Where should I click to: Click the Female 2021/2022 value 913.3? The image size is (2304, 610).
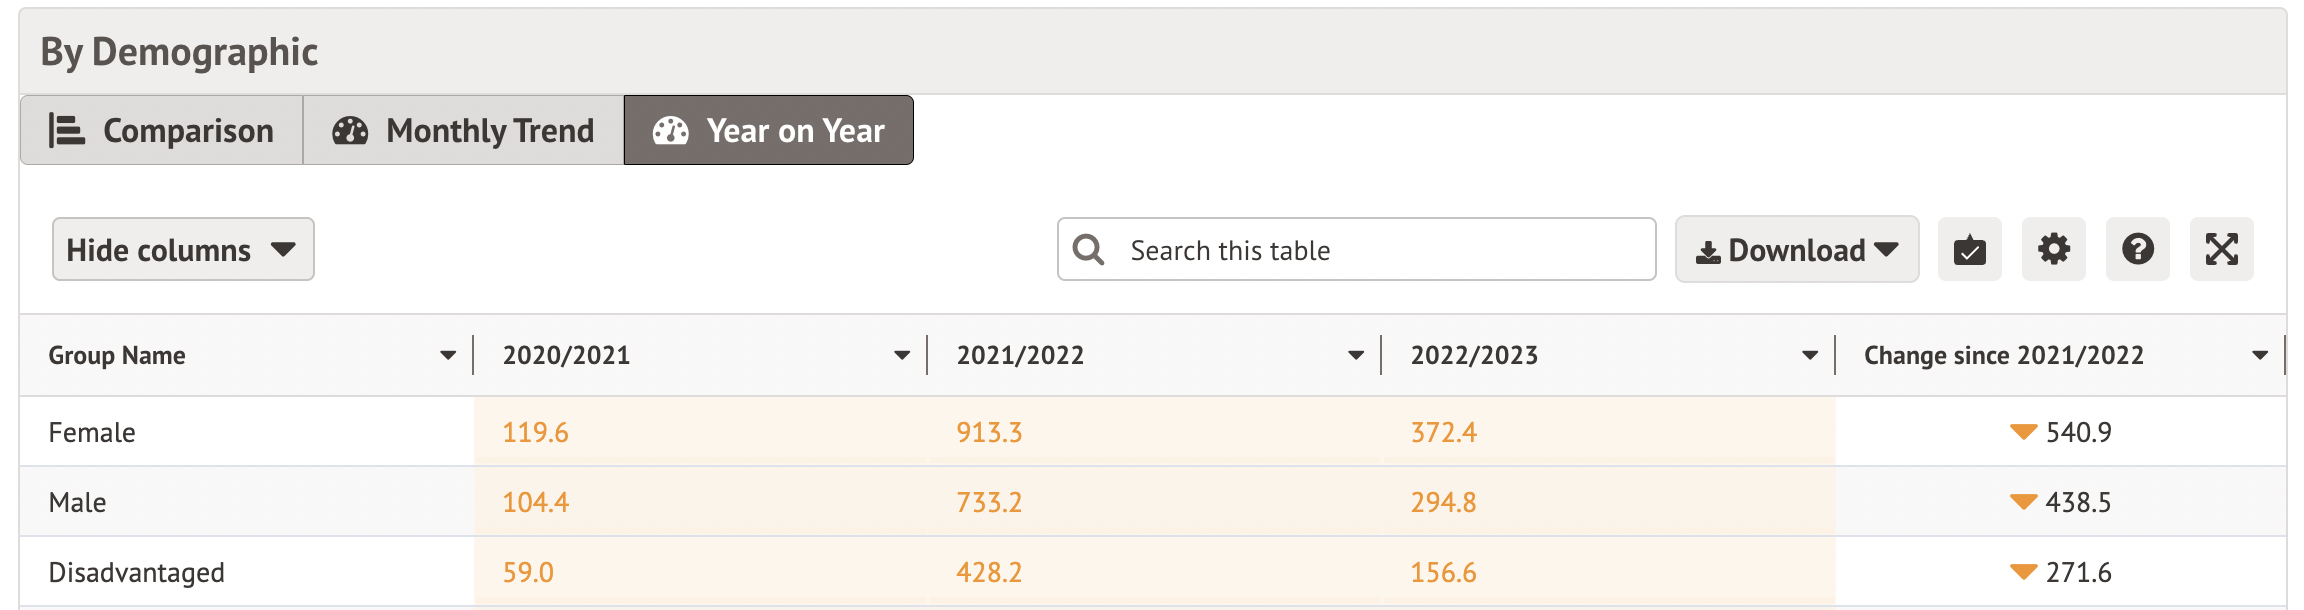(x=989, y=432)
